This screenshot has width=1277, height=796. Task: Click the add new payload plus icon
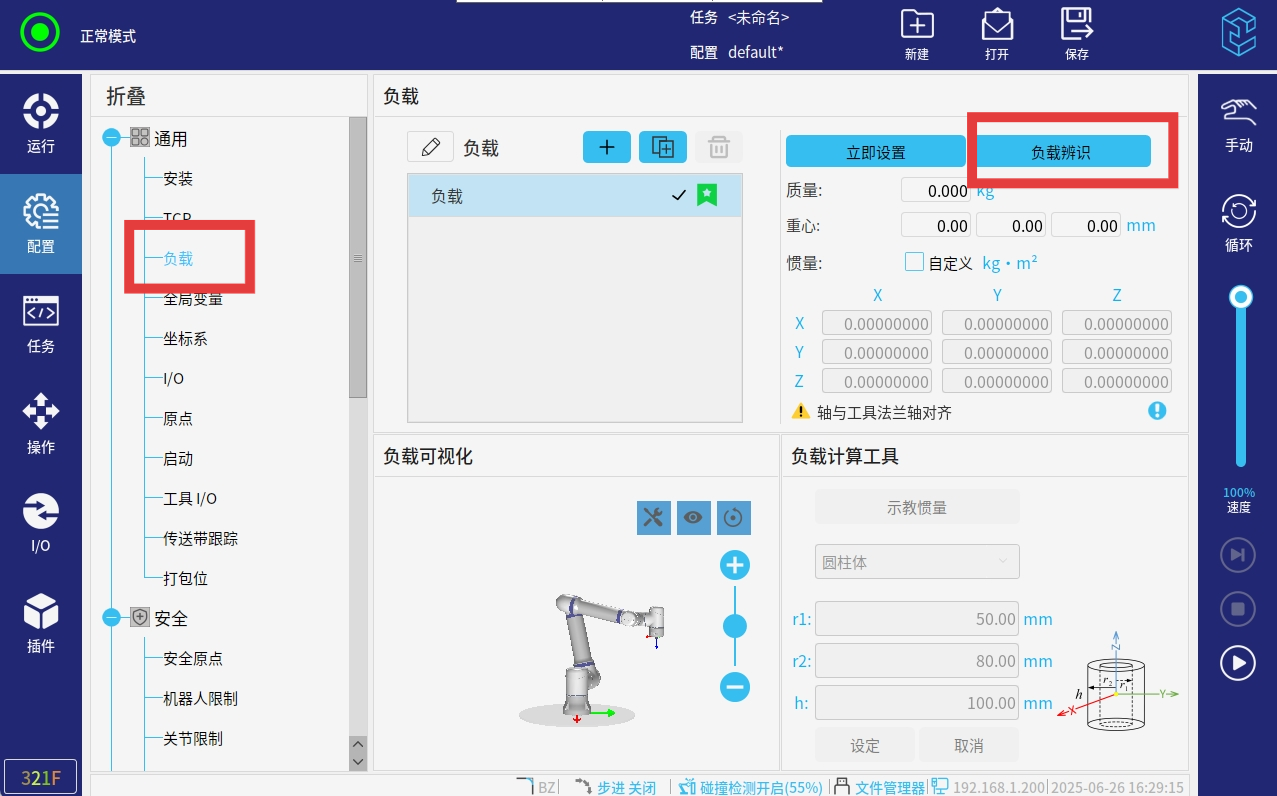(x=606, y=147)
